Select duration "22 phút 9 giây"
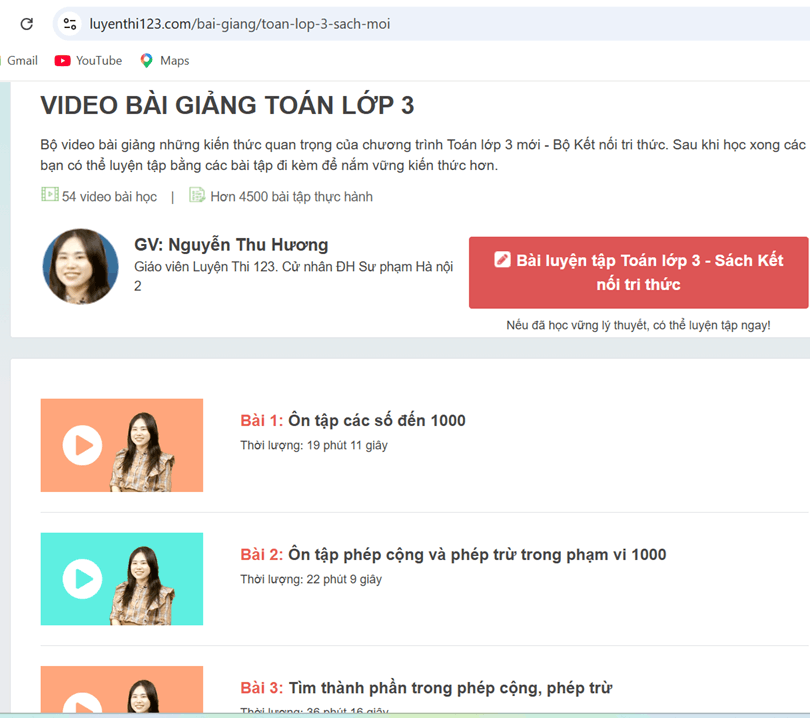The height and width of the screenshot is (718, 810). click(x=344, y=579)
